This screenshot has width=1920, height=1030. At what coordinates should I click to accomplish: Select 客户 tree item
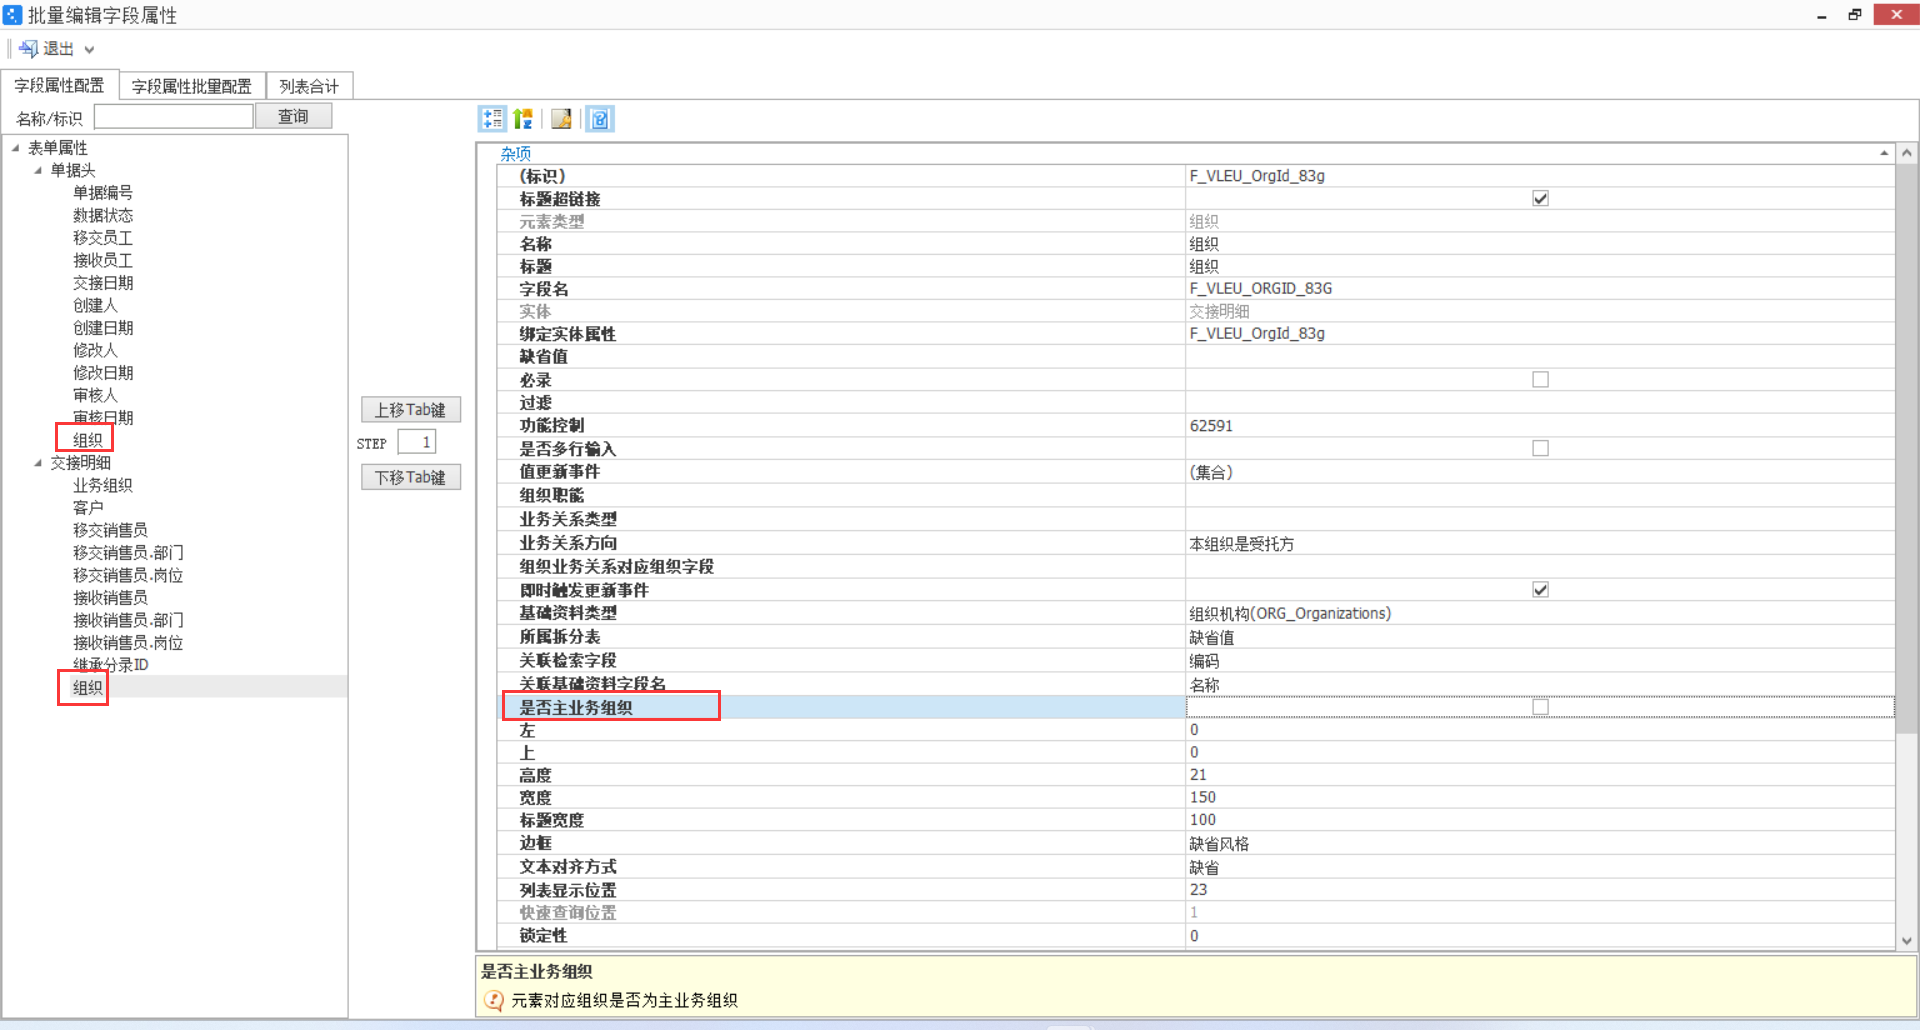click(88, 508)
